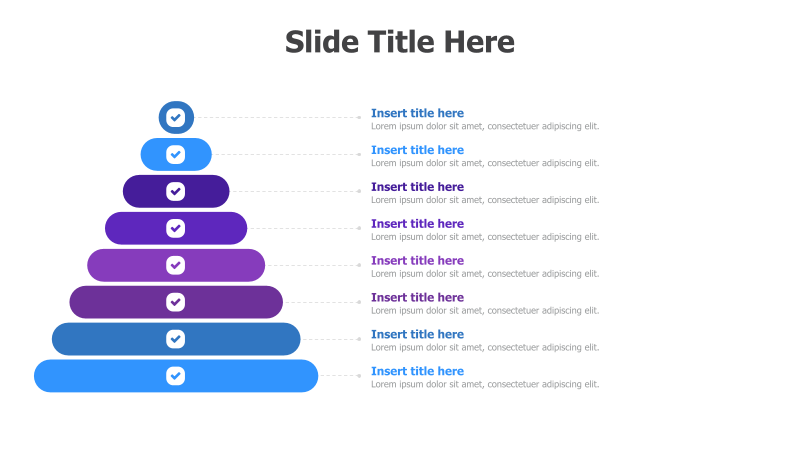Image resolution: width=800 pixels, height=450 pixels.
Task: Click the dark indigo Insert title here heading
Action: coord(417,187)
